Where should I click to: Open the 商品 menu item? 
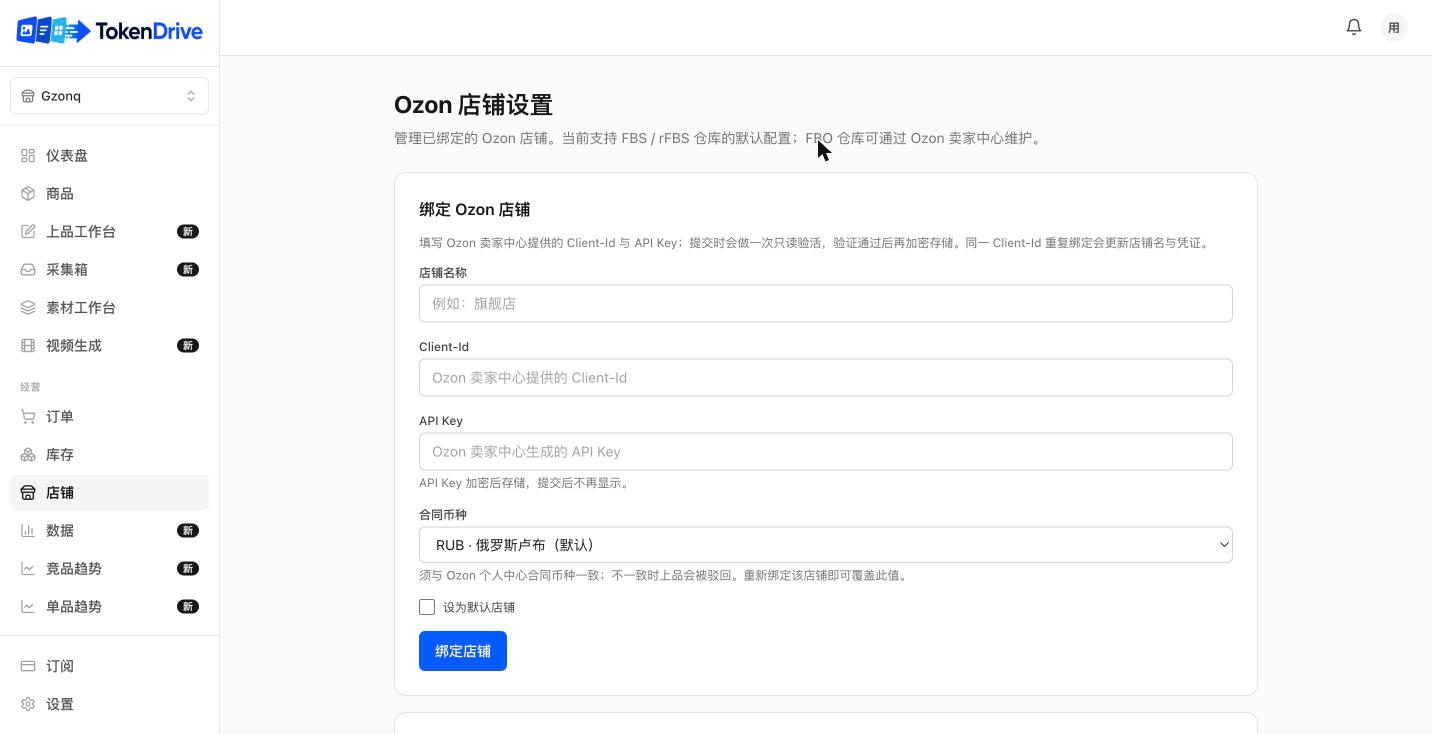110,193
